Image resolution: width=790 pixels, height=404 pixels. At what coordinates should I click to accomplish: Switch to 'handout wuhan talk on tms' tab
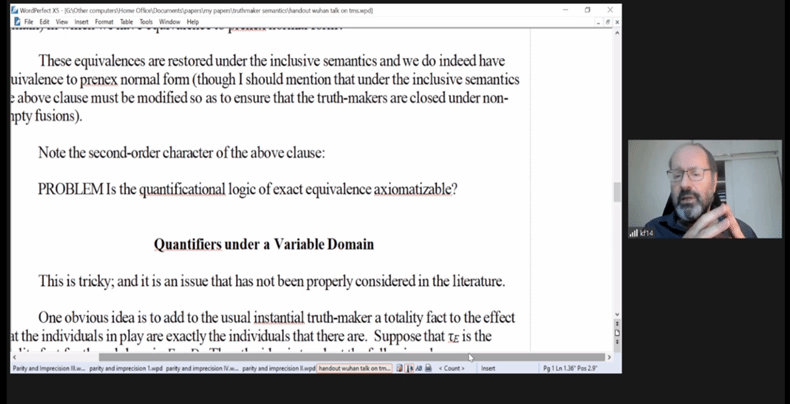355,368
